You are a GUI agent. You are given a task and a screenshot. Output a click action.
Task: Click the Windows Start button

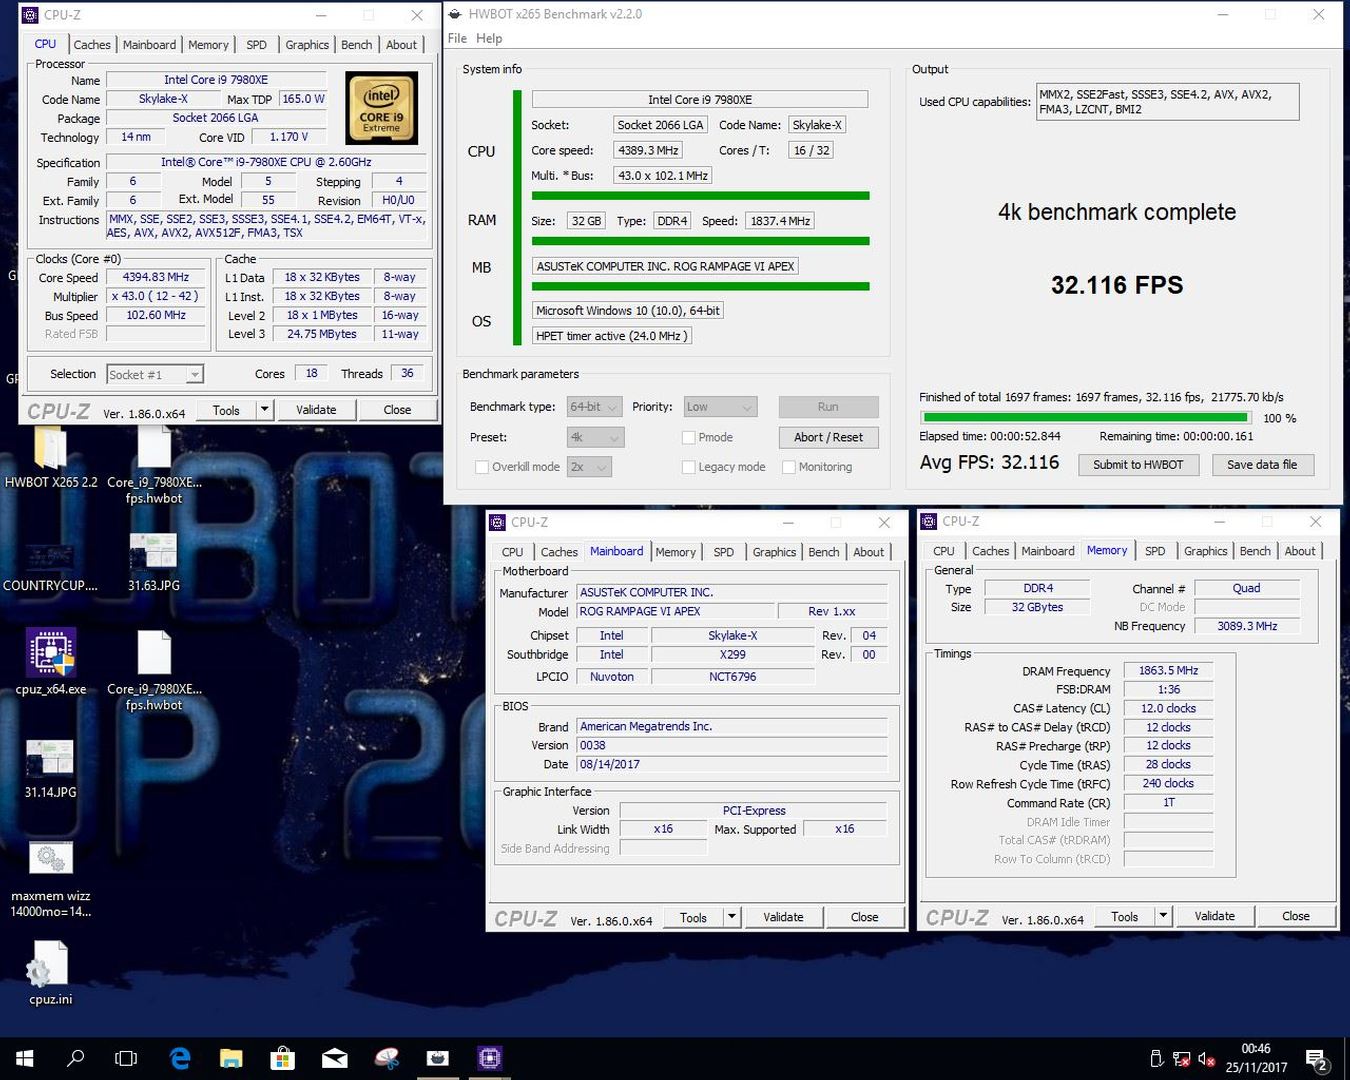(24, 1058)
